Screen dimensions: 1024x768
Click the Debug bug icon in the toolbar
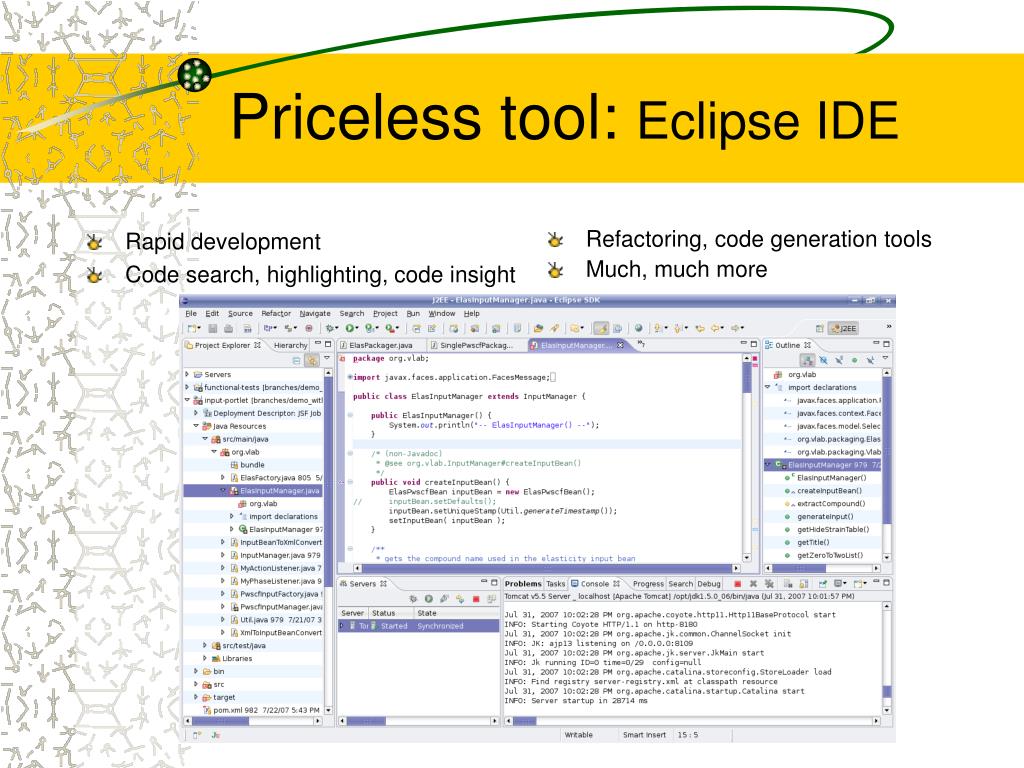click(x=329, y=328)
